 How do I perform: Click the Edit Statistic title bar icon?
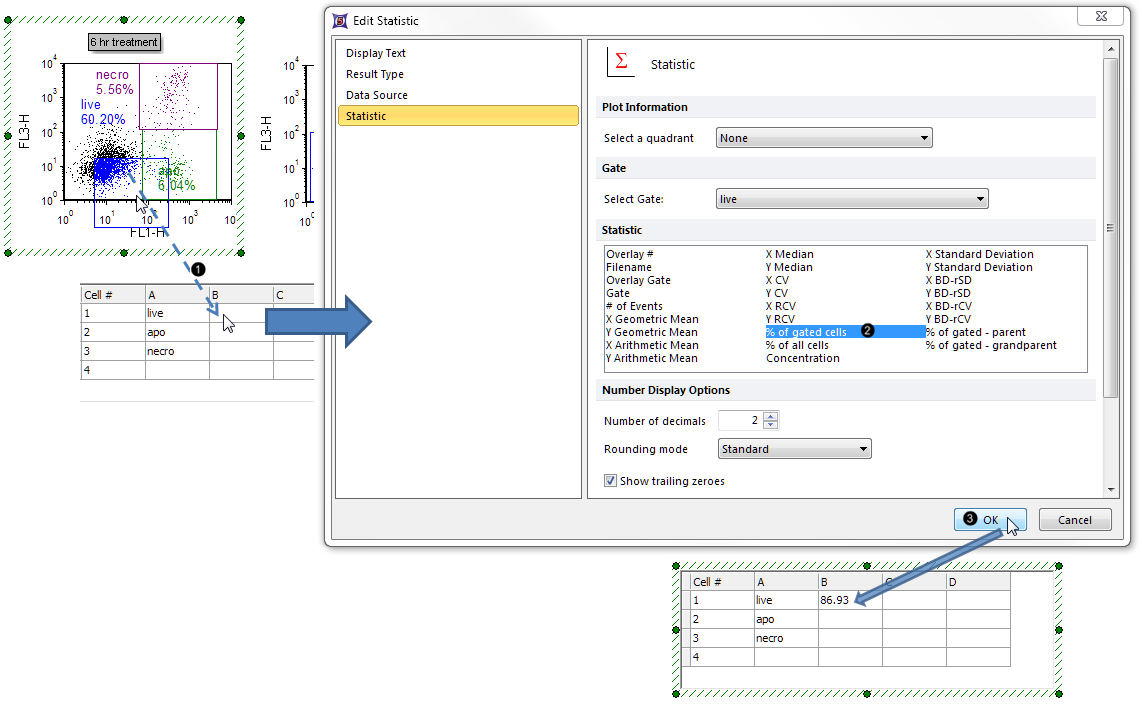pos(340,20)
